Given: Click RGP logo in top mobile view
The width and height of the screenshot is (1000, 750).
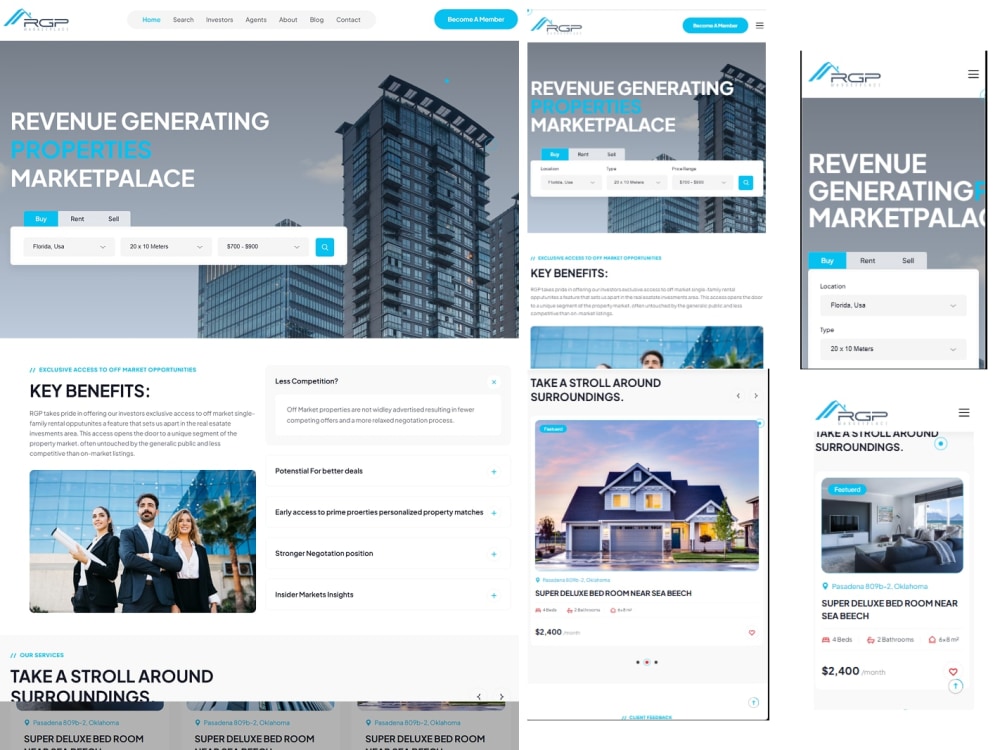Looking at the screenshot, I should pyautogui.click(x=844, y=75).
